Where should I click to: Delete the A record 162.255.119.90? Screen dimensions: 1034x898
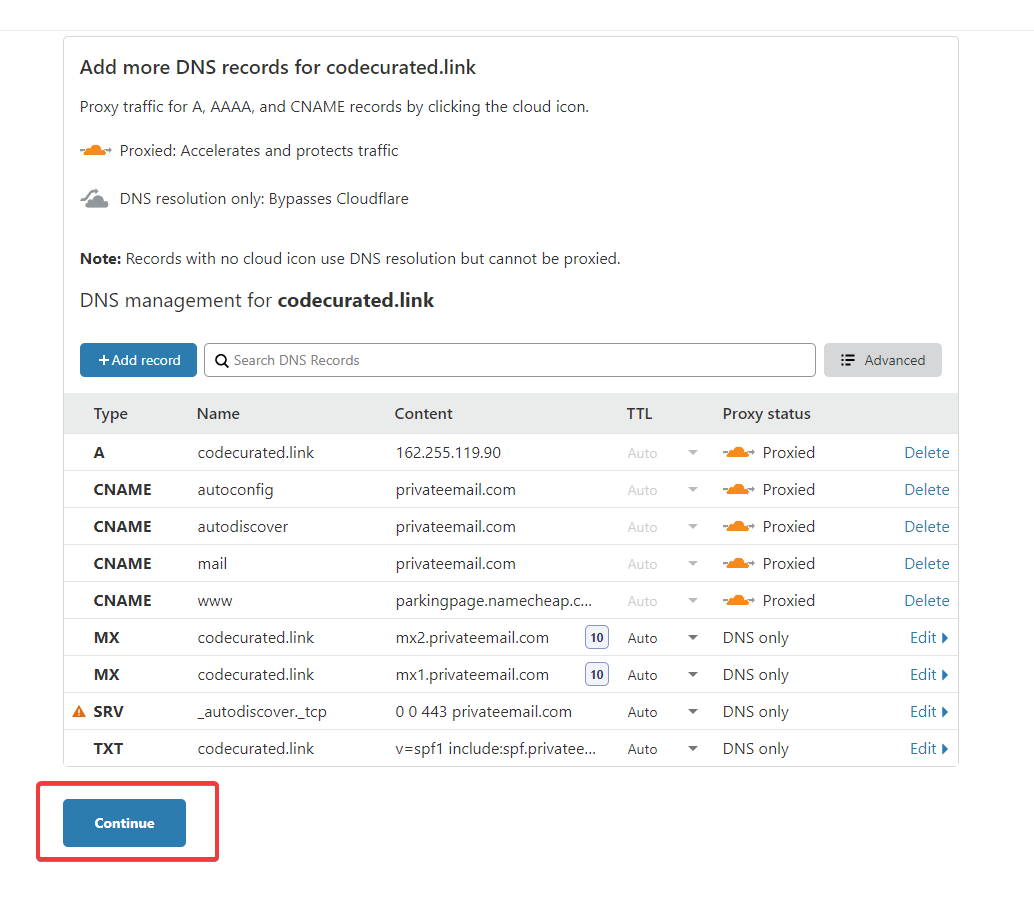pos(927,452)
